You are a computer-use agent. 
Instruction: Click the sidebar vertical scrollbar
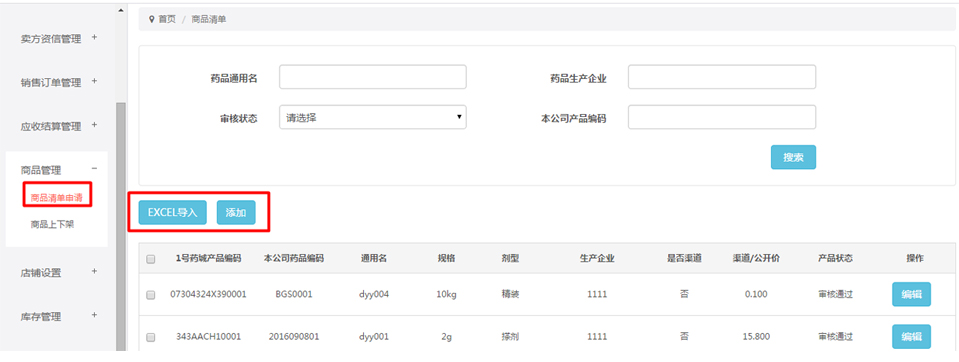click(x=120, y=226)
